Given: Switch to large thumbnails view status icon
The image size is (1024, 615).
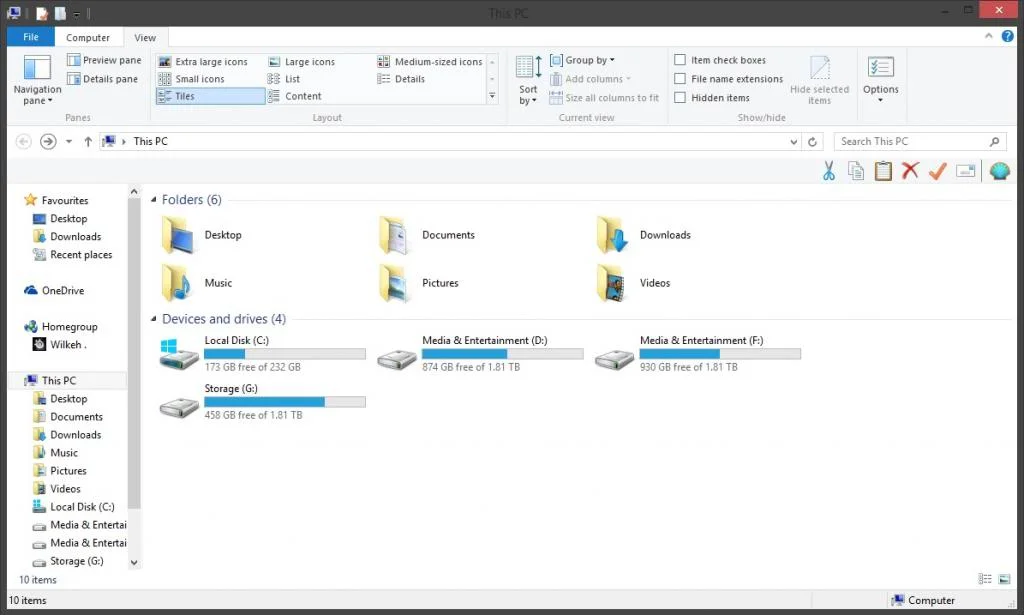Looking at the screenshot, I should coord(1004,579).
